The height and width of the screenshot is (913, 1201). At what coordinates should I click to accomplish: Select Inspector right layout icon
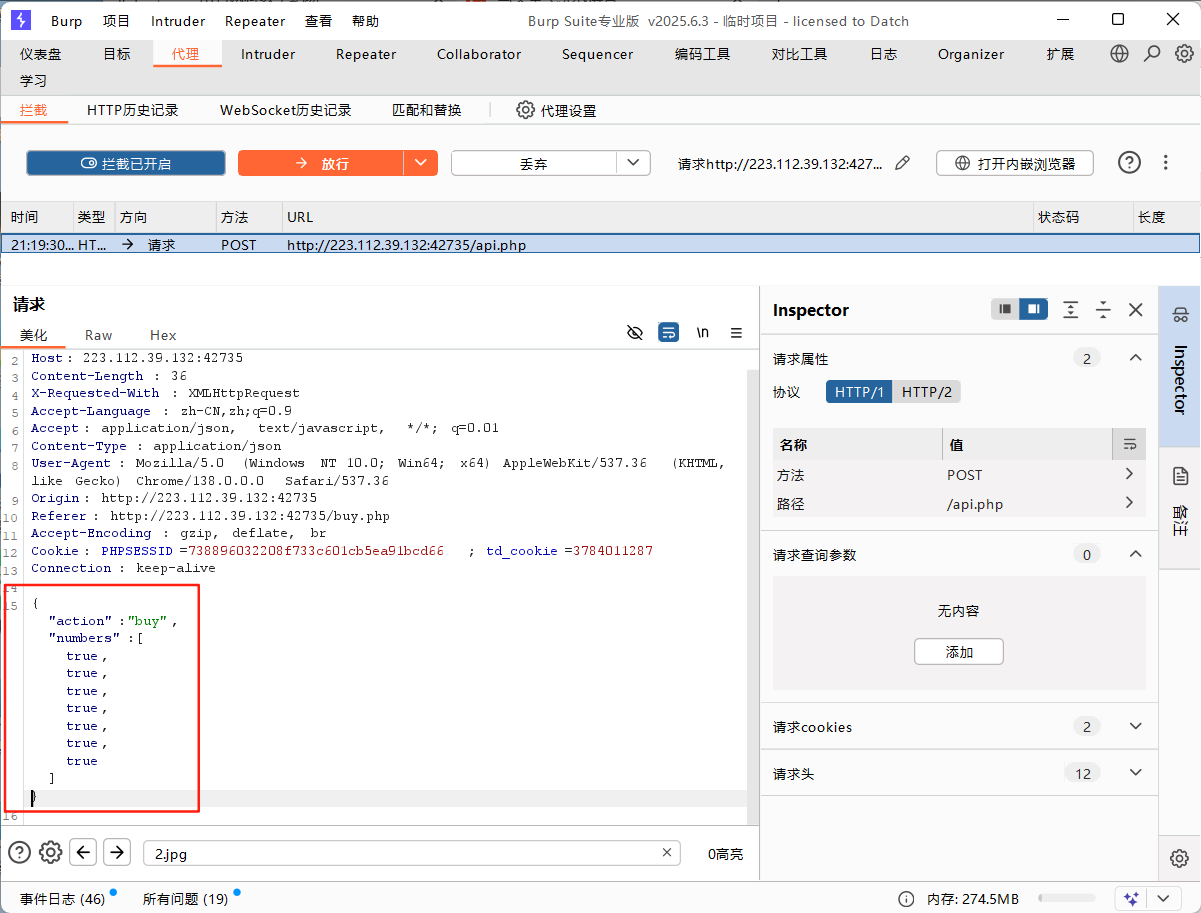point(1033,309)
